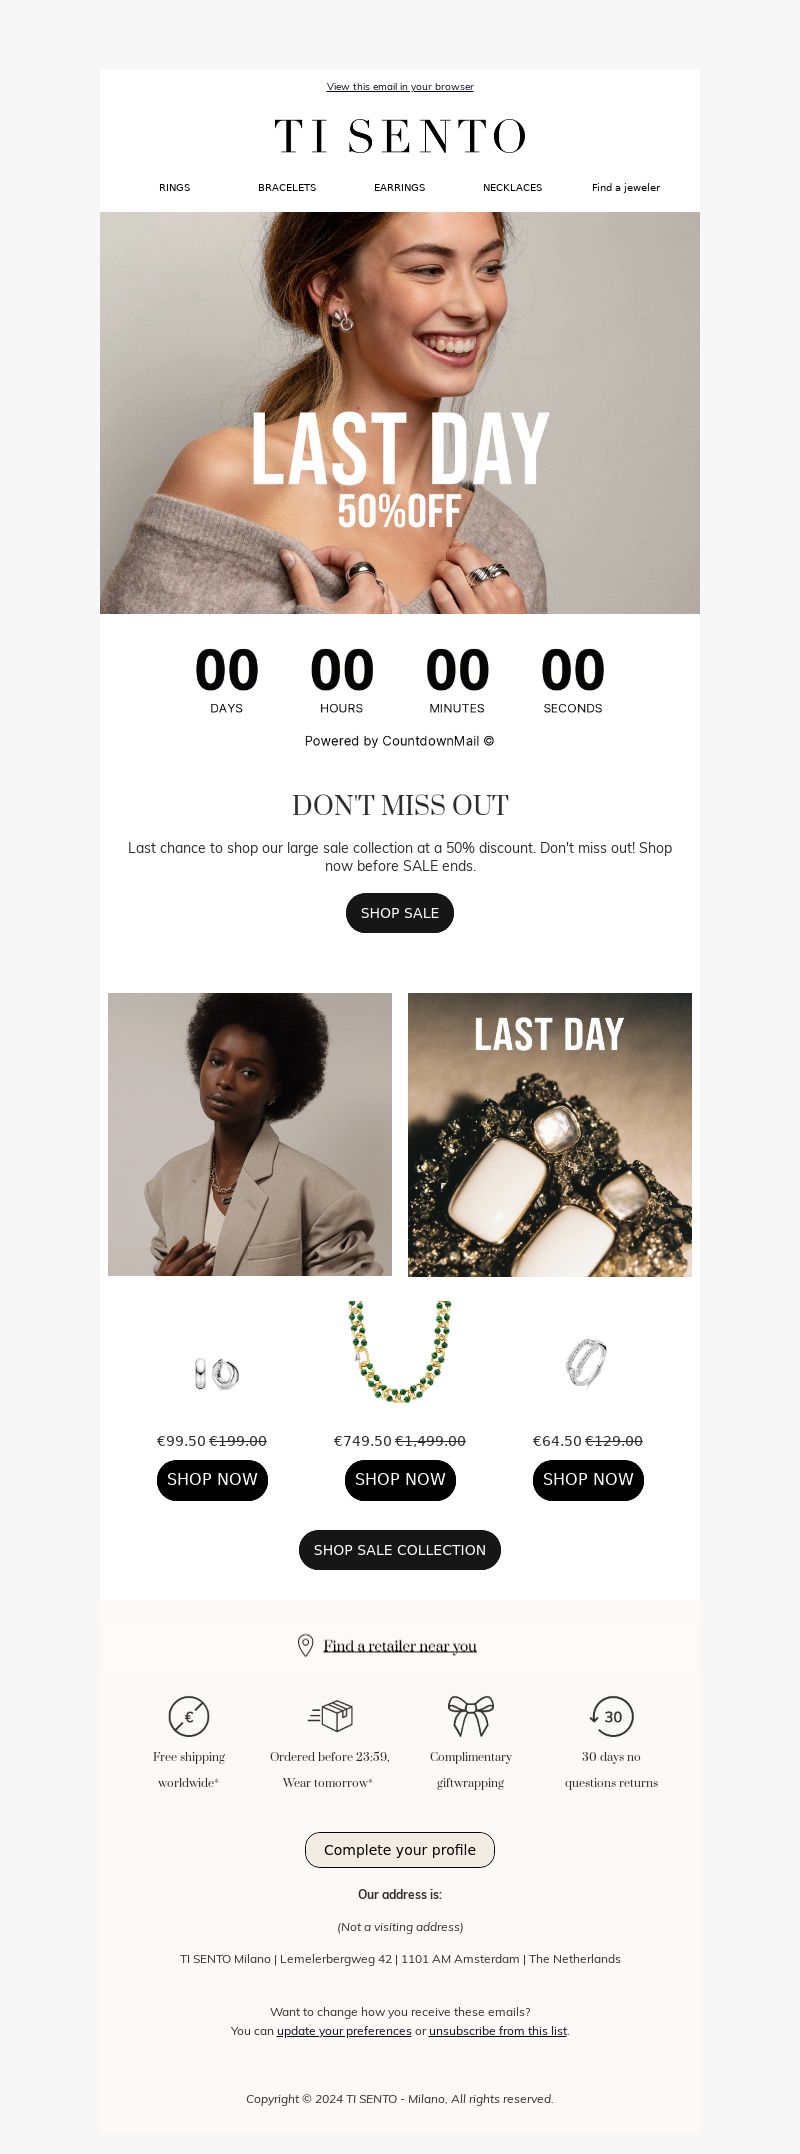Open View this email in your browser
This screenshot has height=2154, width=800.
[400, 87]
